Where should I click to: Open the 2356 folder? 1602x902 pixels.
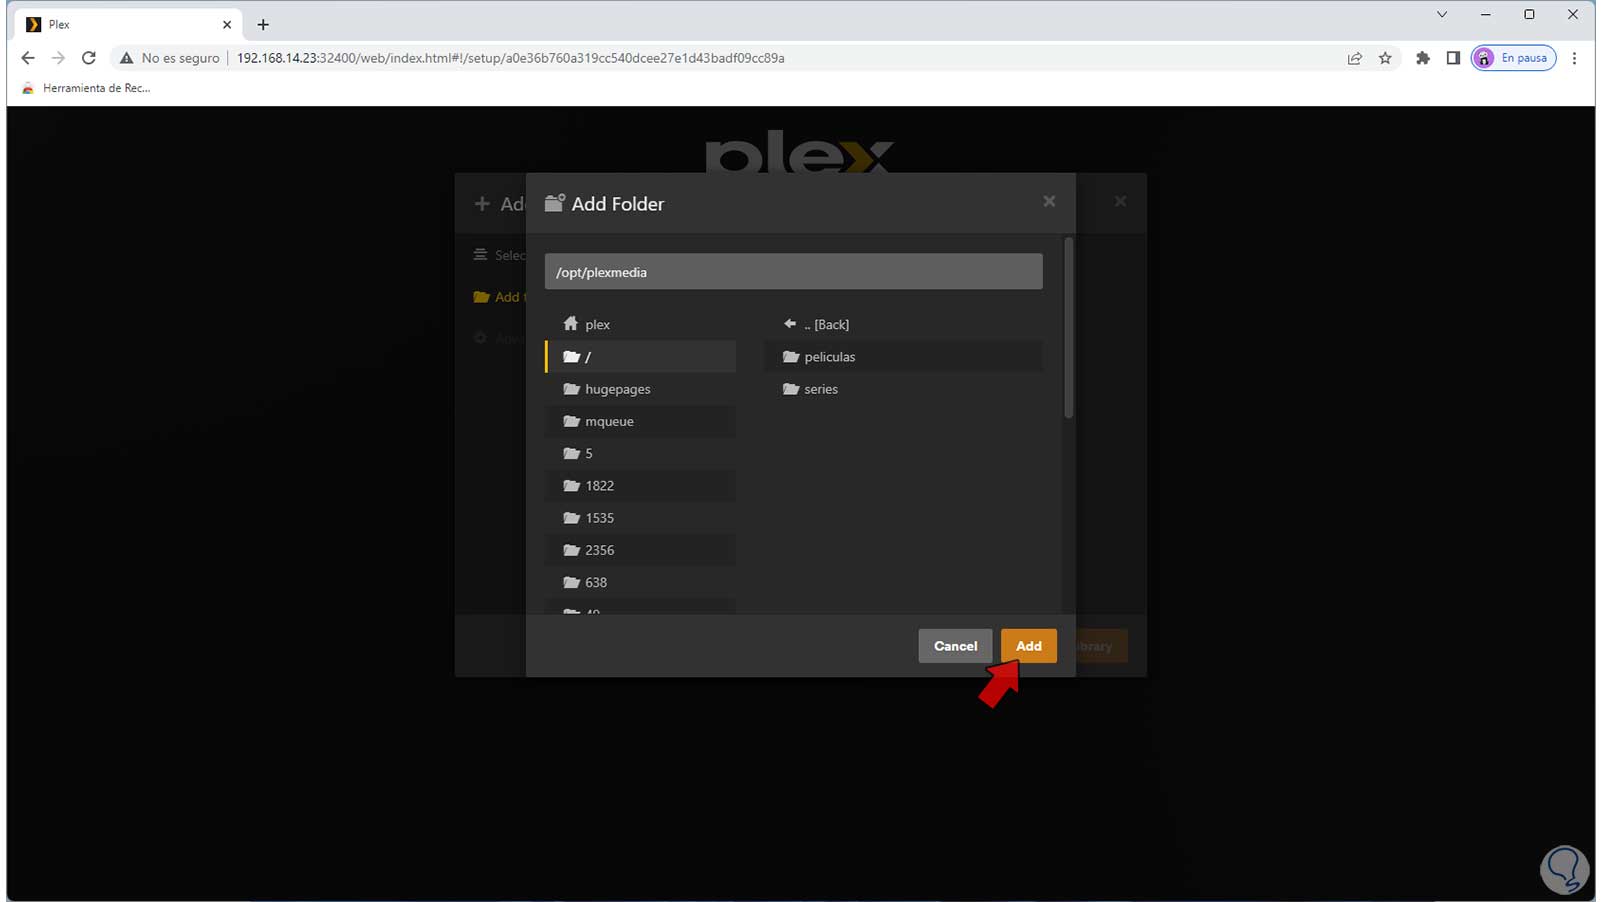[640, 550]
